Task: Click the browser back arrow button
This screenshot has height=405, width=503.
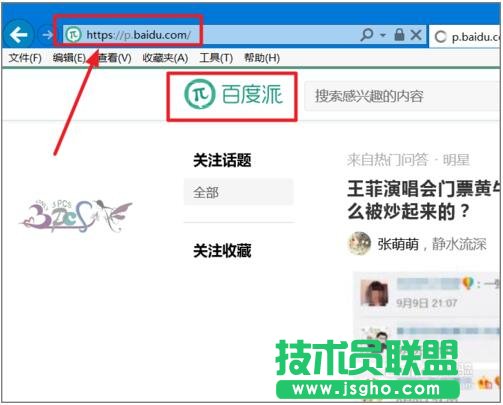Action: click(x=19, y=34)
